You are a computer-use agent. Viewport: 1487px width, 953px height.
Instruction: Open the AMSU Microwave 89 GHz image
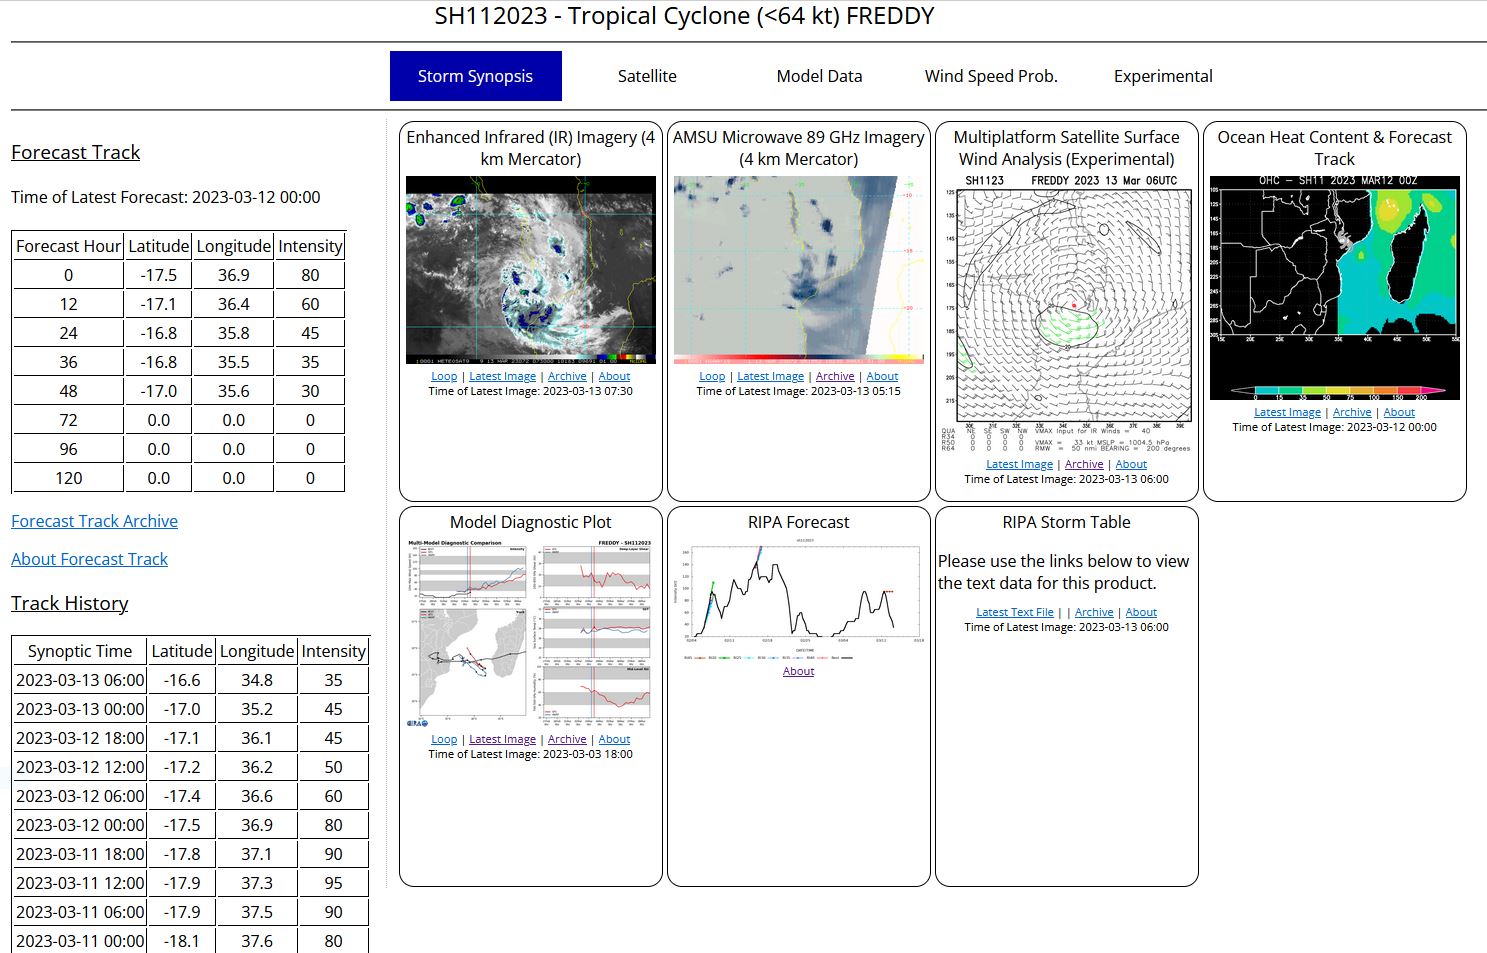pyautogui.click(x=798, y=270)
